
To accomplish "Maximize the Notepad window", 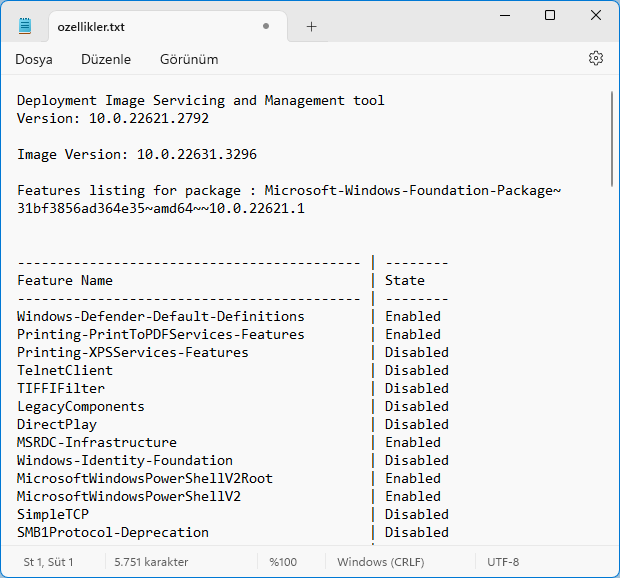I will [550, 15].
